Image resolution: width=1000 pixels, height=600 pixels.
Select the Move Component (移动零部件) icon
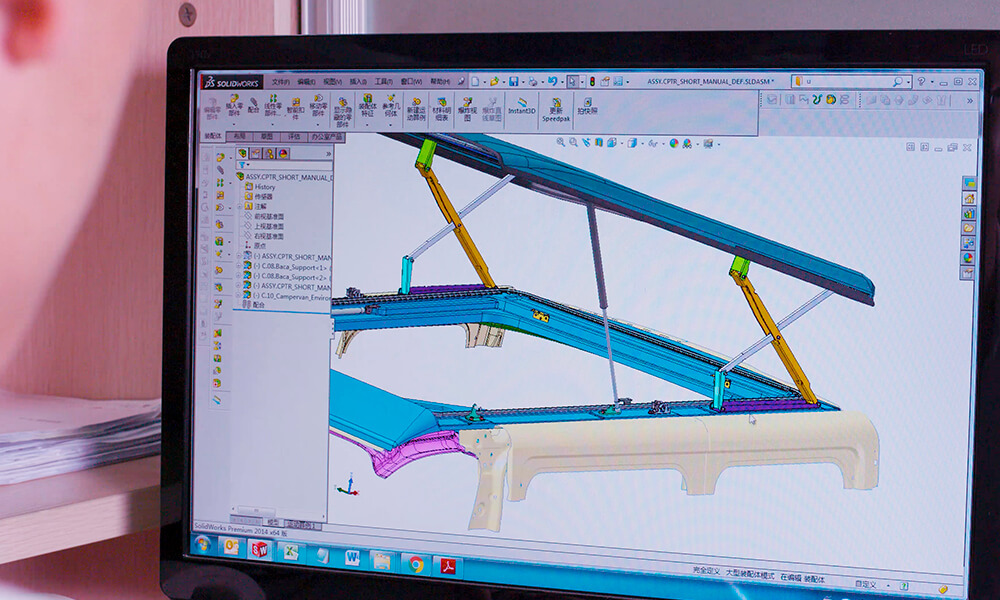[318, 99]
